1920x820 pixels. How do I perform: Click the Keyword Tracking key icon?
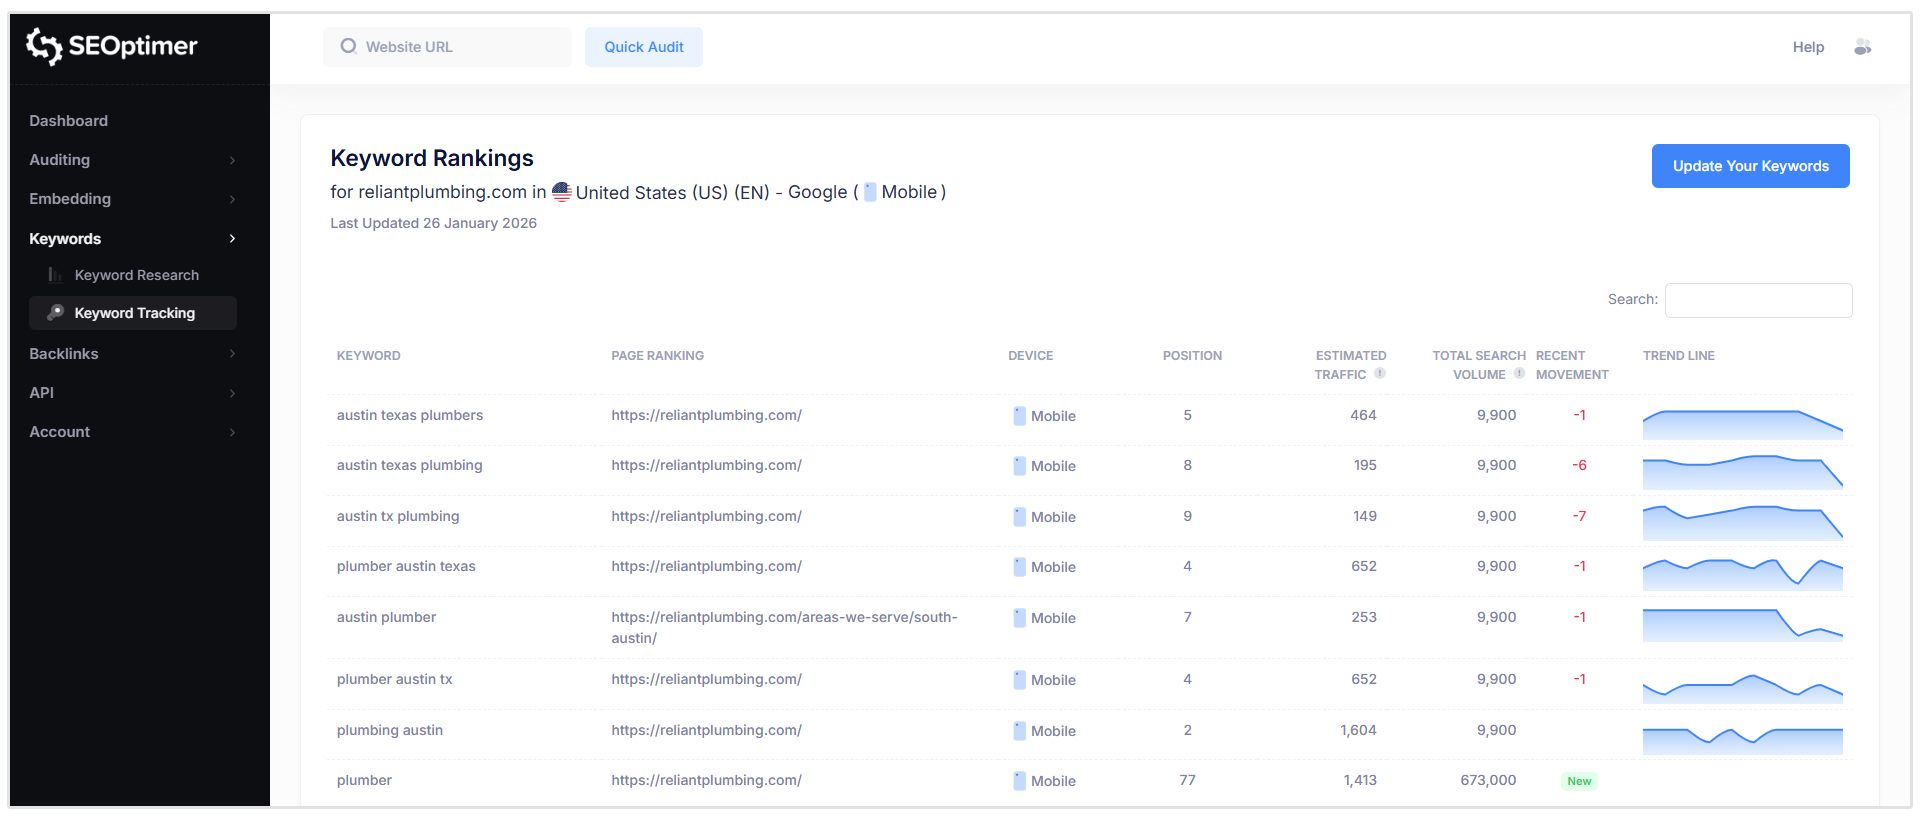pos(56,313)
